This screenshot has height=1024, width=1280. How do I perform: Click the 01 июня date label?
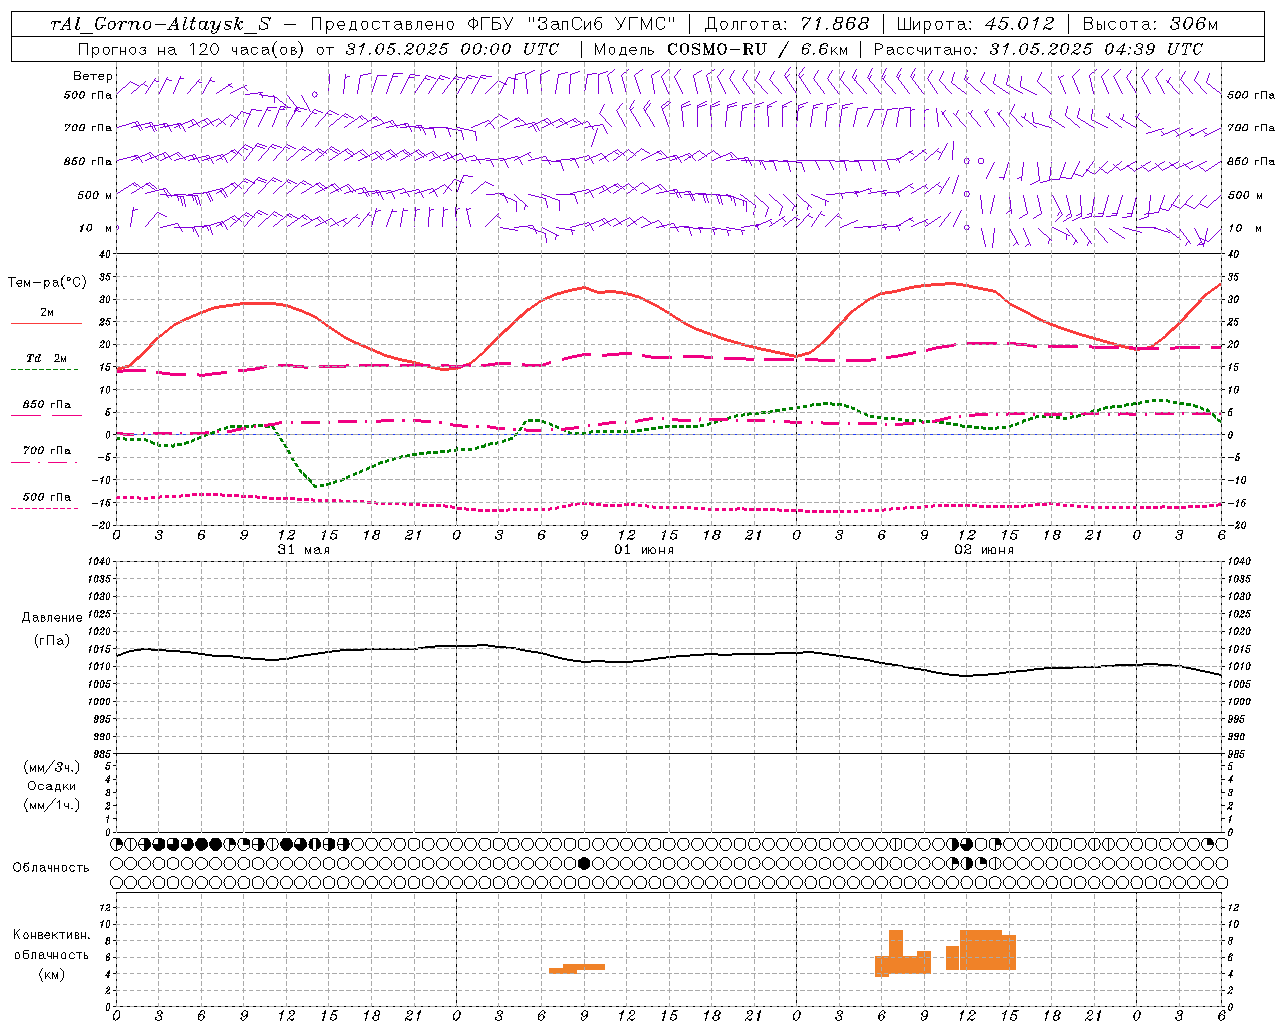643,550
